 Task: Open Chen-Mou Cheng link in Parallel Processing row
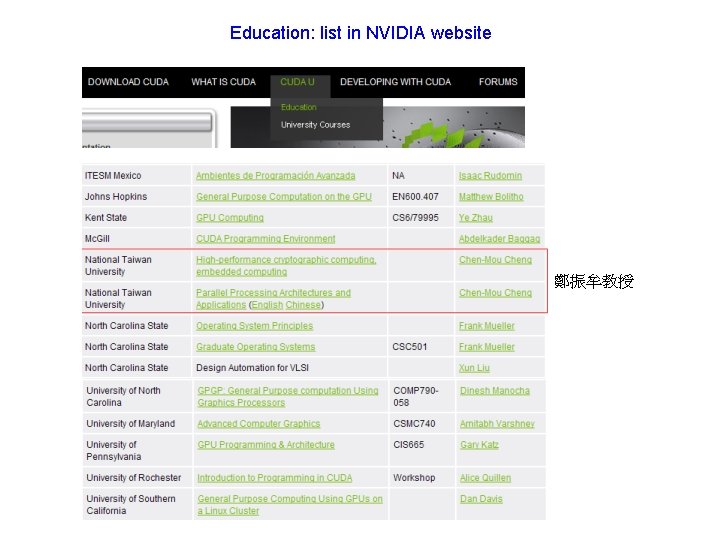pos(495,293)
